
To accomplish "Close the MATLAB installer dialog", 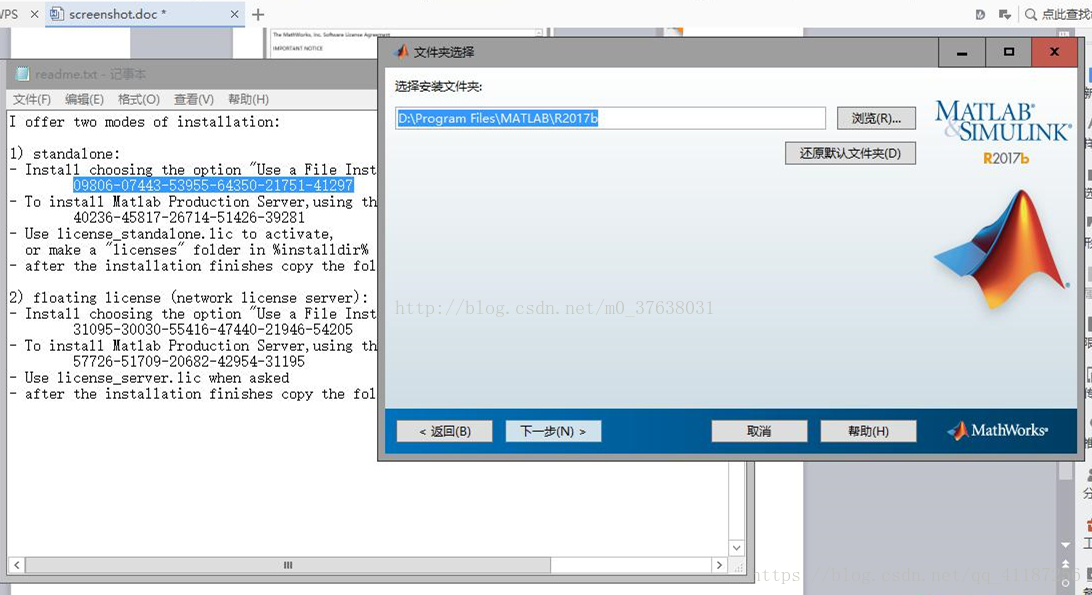I will pos(1054,52).
